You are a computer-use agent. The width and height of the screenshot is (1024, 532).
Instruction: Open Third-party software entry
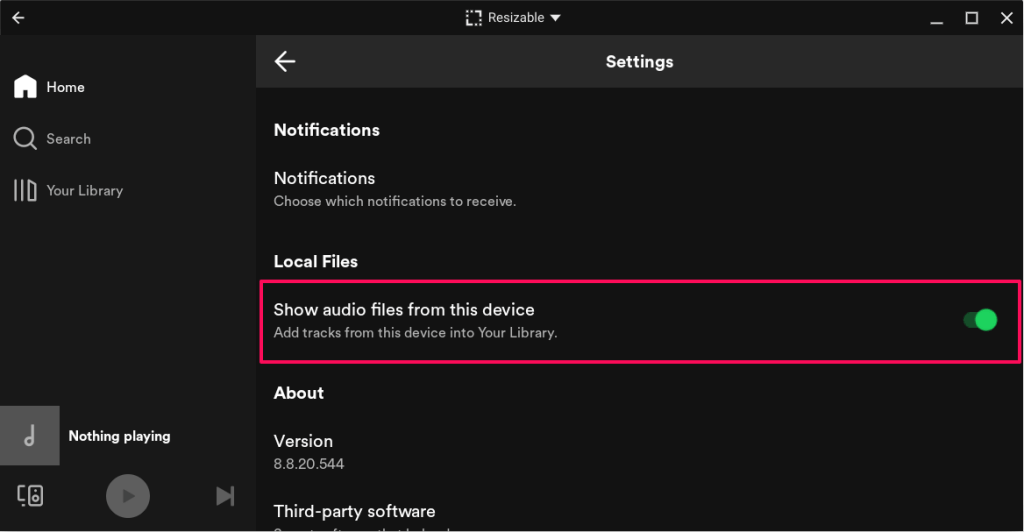coord(354,511)
